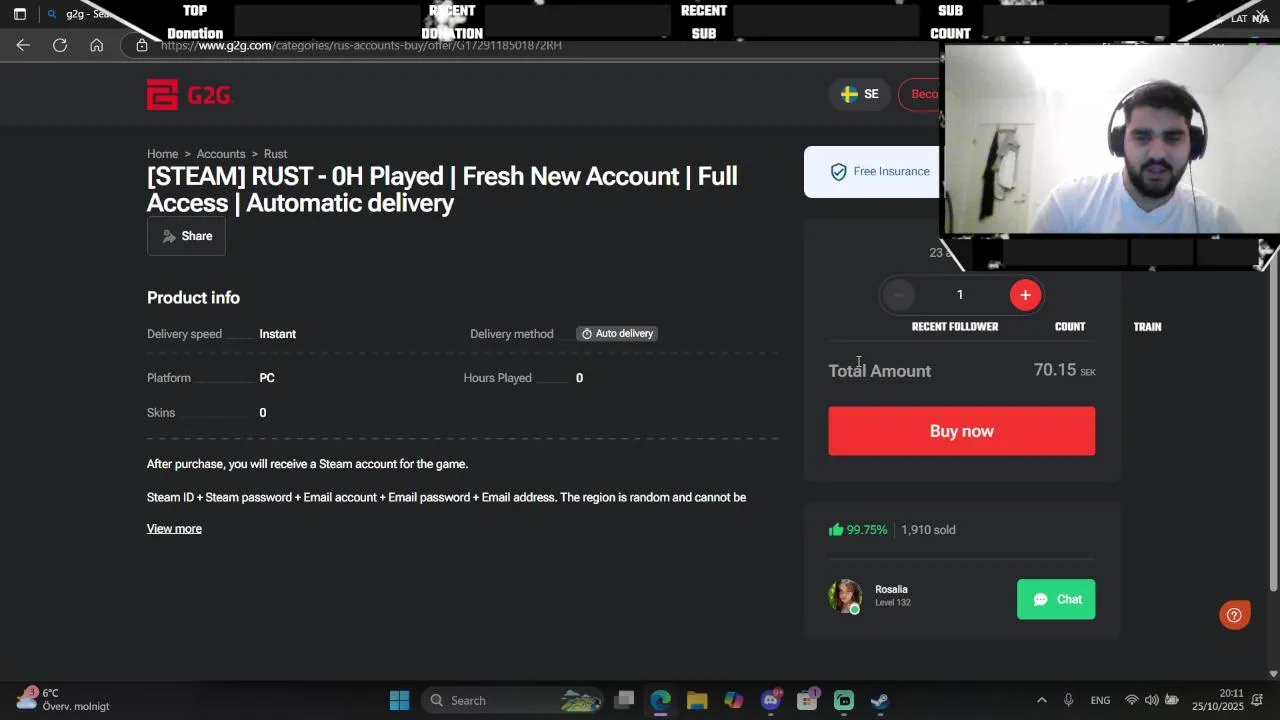Viewport: 1280px width, 720px height.
Task: Select the Instant delivery speed value
Action: point(277,334)
